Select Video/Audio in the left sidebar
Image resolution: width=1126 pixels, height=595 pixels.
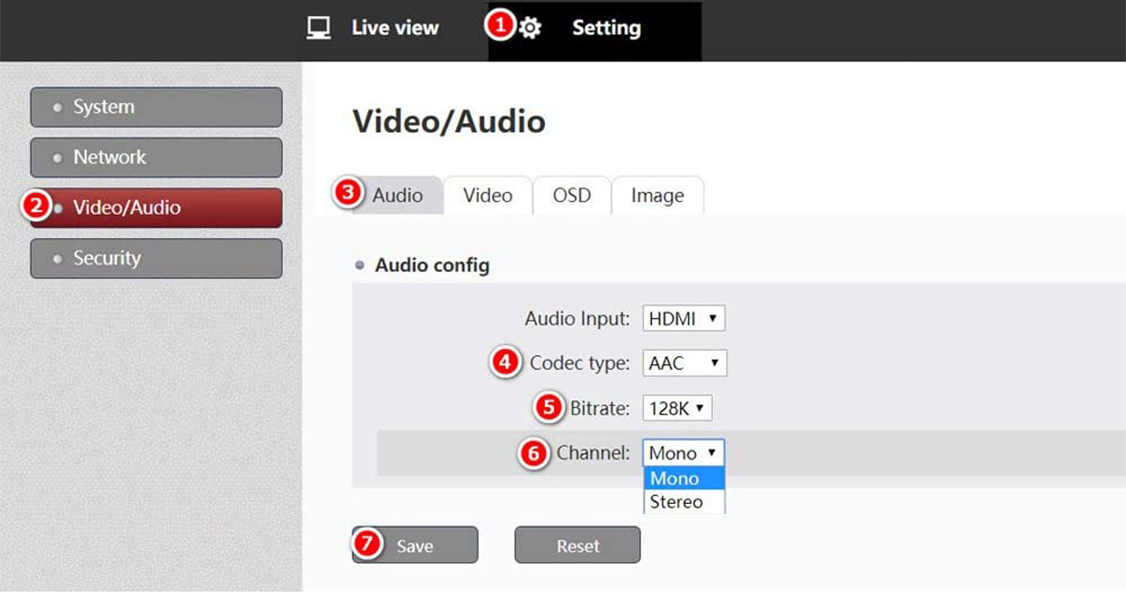(x=156, y=208)
